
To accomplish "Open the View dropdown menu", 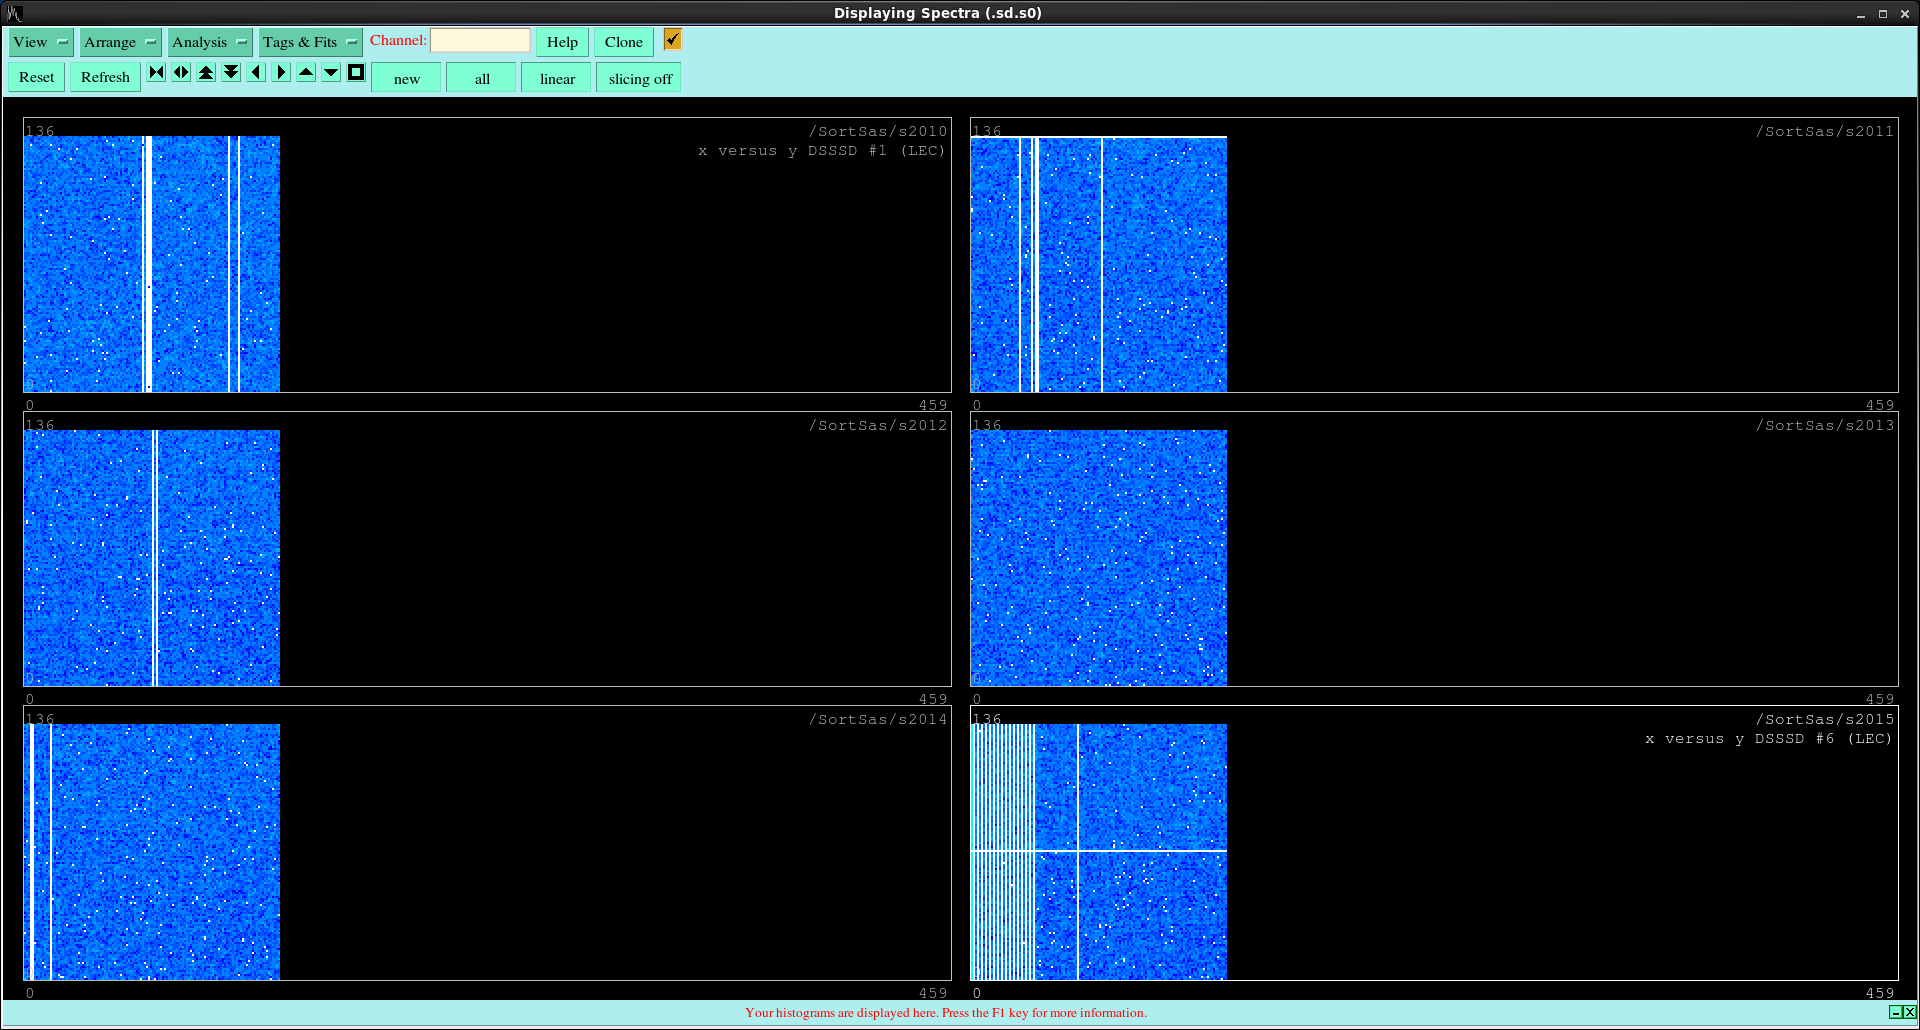I will (x=41, y=42).
